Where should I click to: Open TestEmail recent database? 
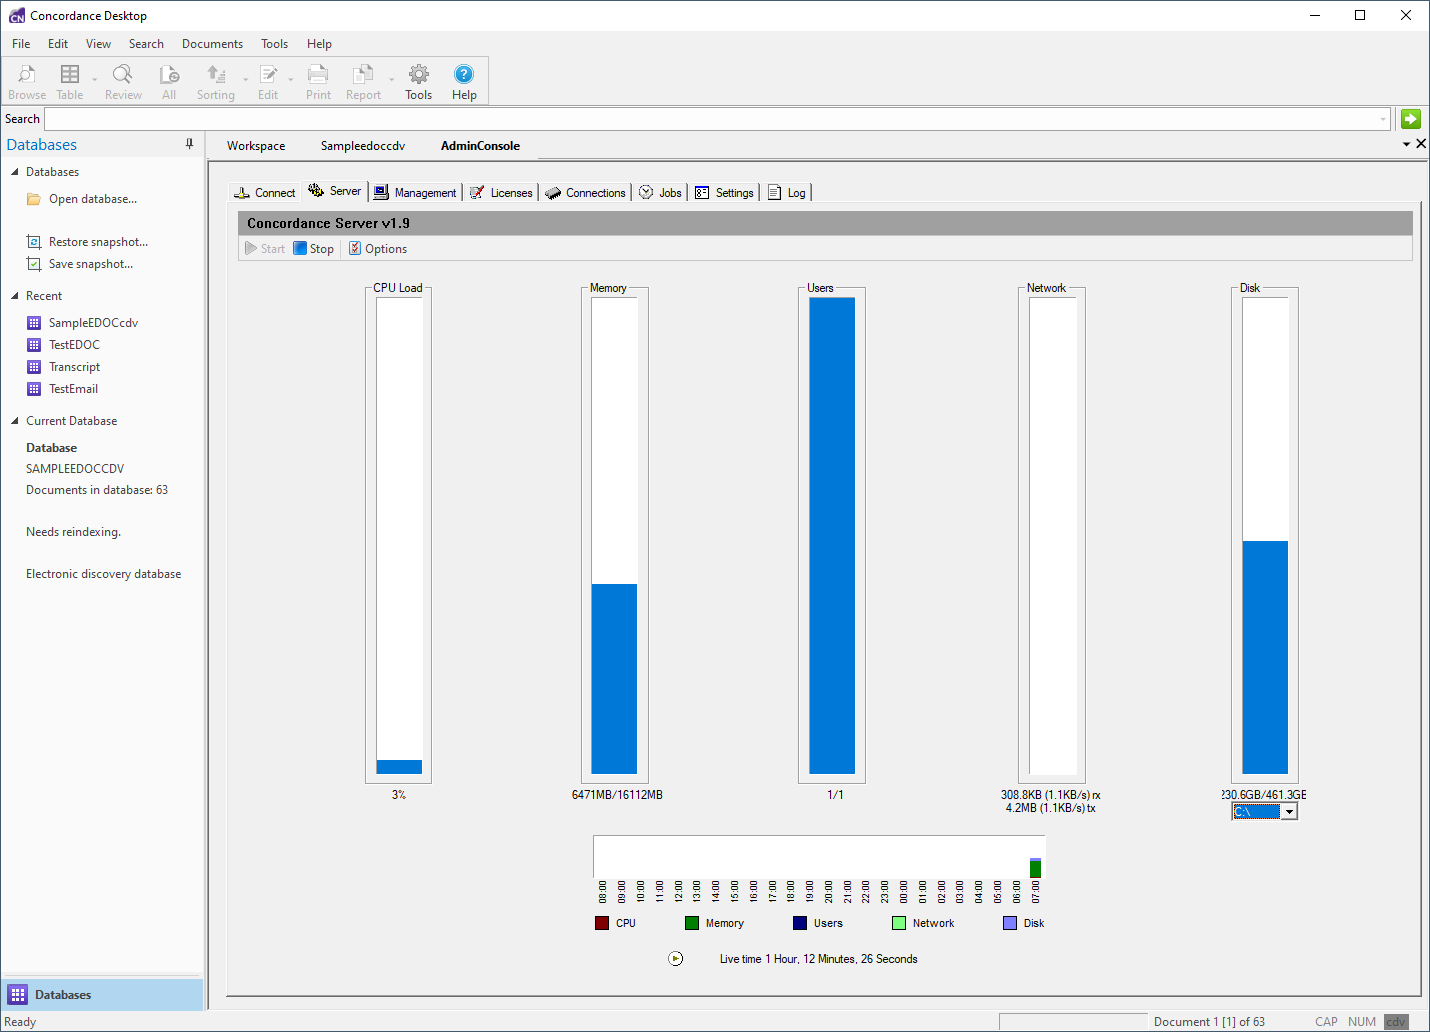pyautogui.click(x=73, y=389)
